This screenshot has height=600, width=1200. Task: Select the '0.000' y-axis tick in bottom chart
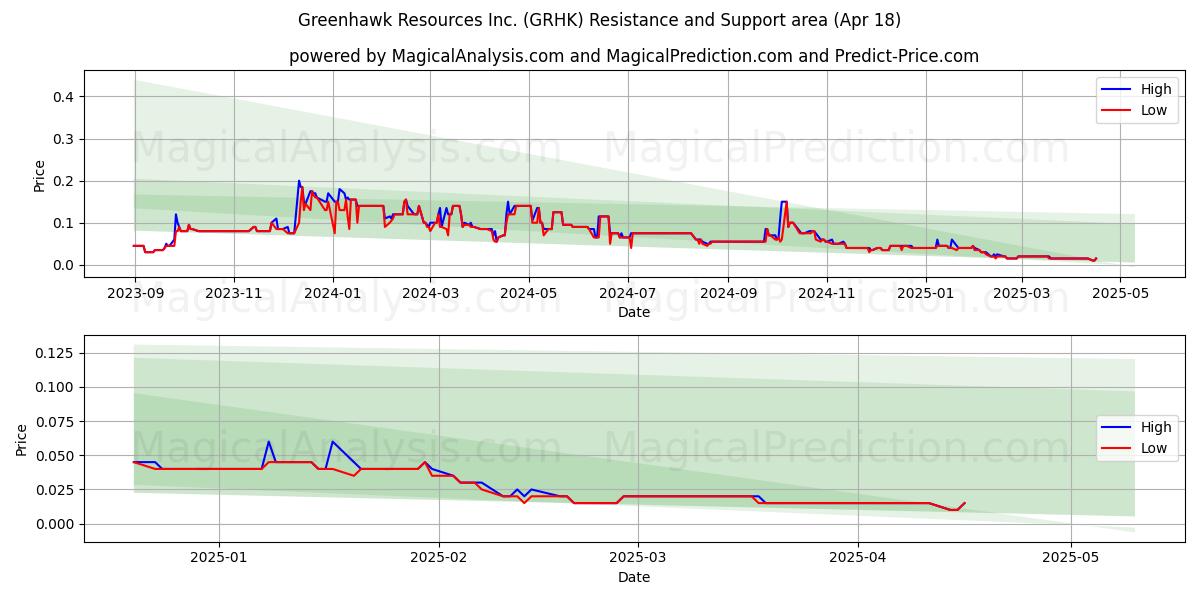click(57, 524)
